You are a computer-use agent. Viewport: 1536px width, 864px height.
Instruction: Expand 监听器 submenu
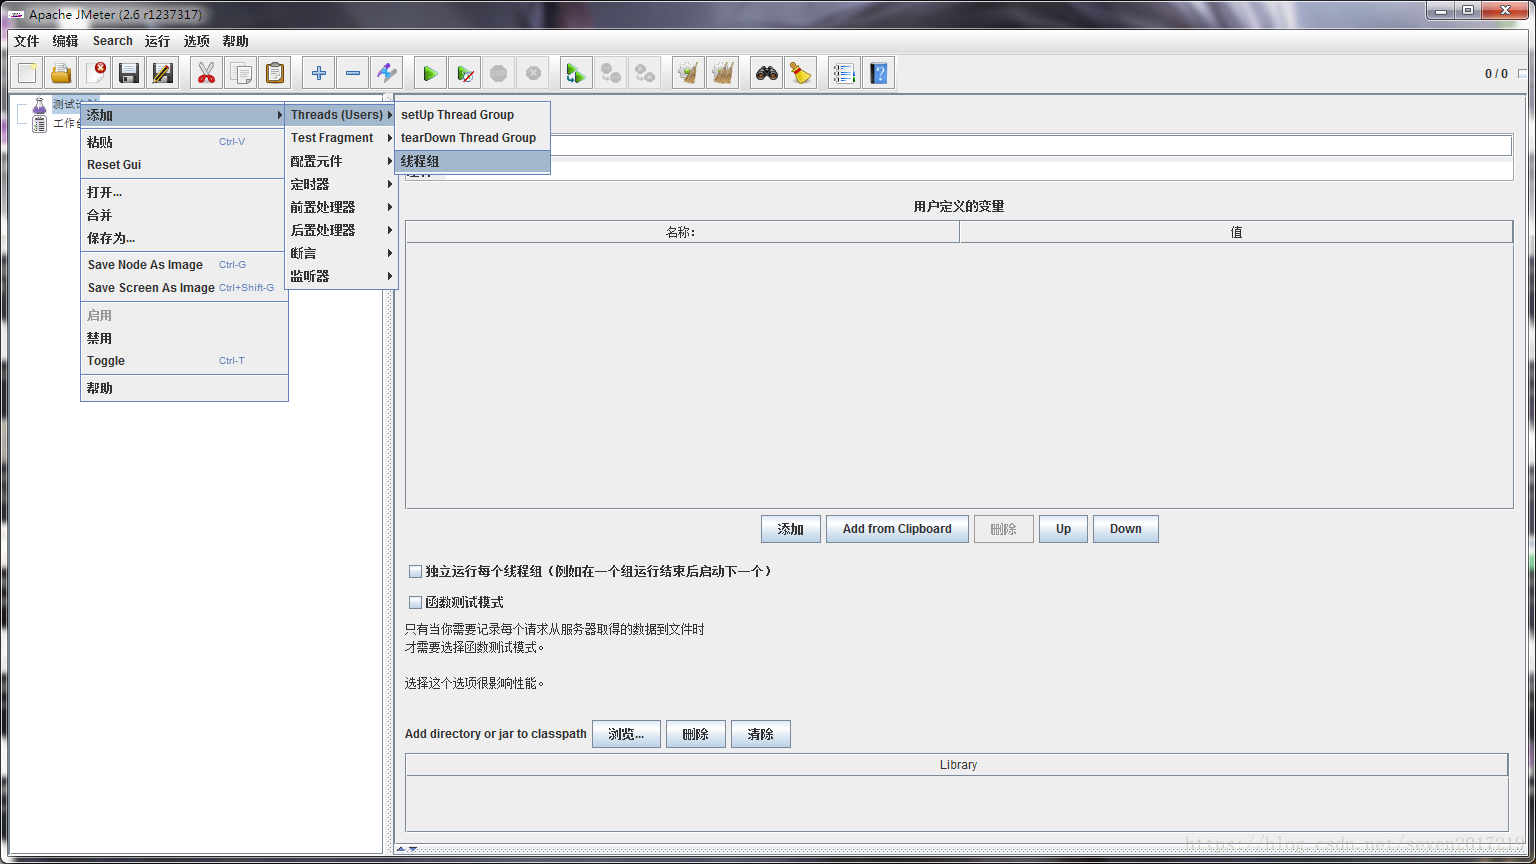341,276
